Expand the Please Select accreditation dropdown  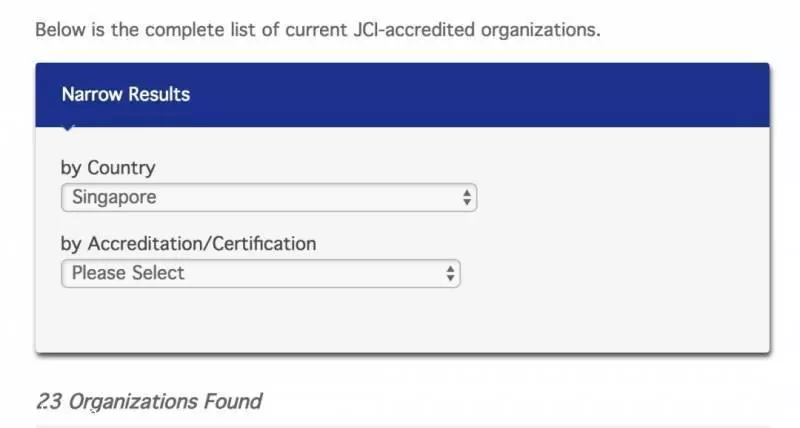(261, 273)
